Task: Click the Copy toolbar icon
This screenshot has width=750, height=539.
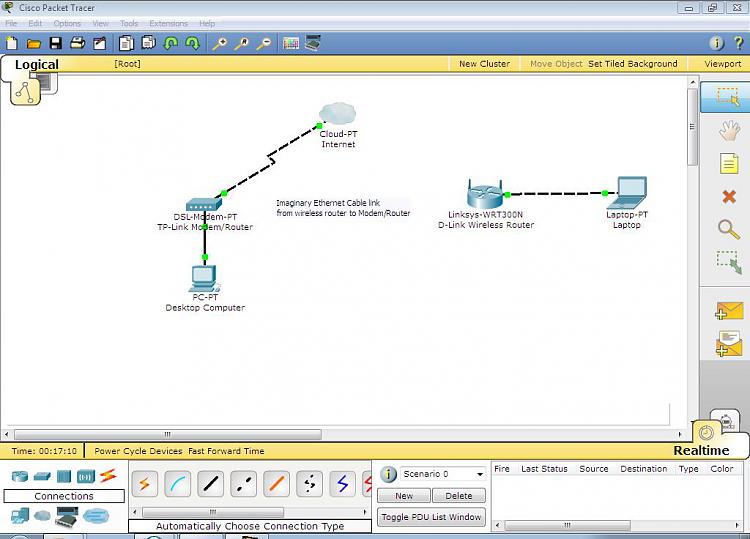Action: 126,44
